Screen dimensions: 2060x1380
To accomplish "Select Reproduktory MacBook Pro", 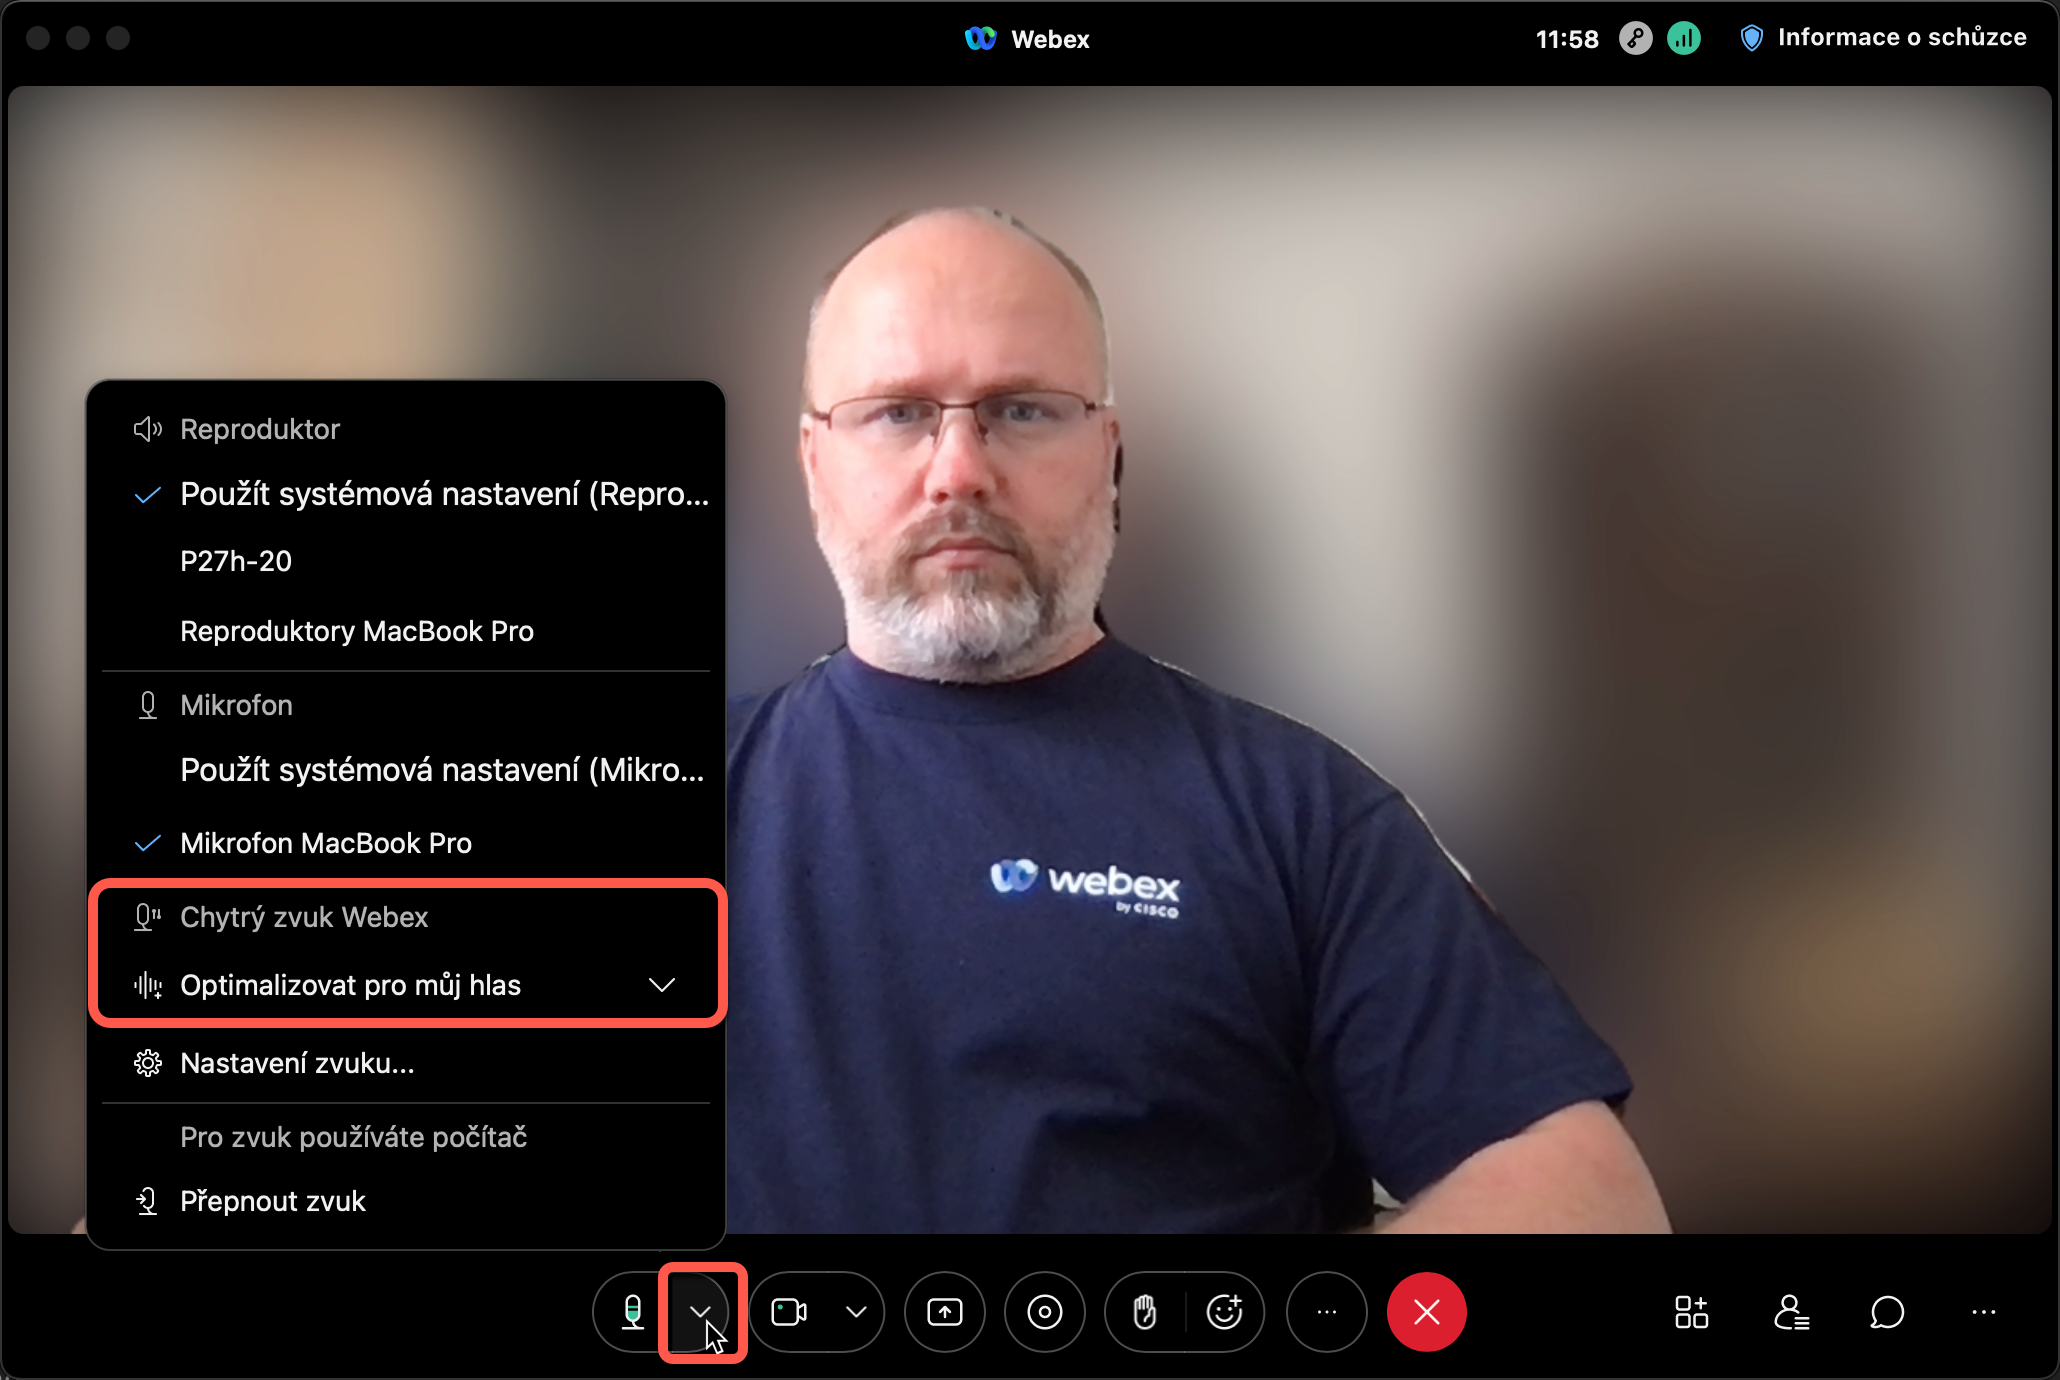I will tap(406, 631).
